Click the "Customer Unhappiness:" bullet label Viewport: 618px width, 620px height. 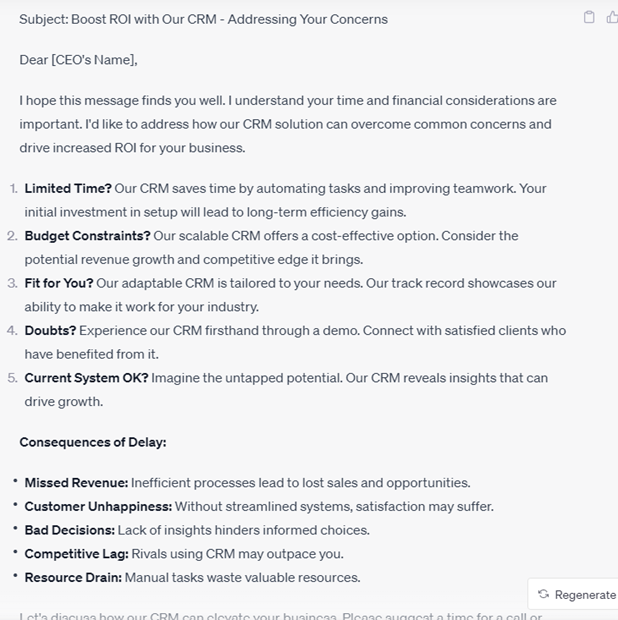coord(98,507)
